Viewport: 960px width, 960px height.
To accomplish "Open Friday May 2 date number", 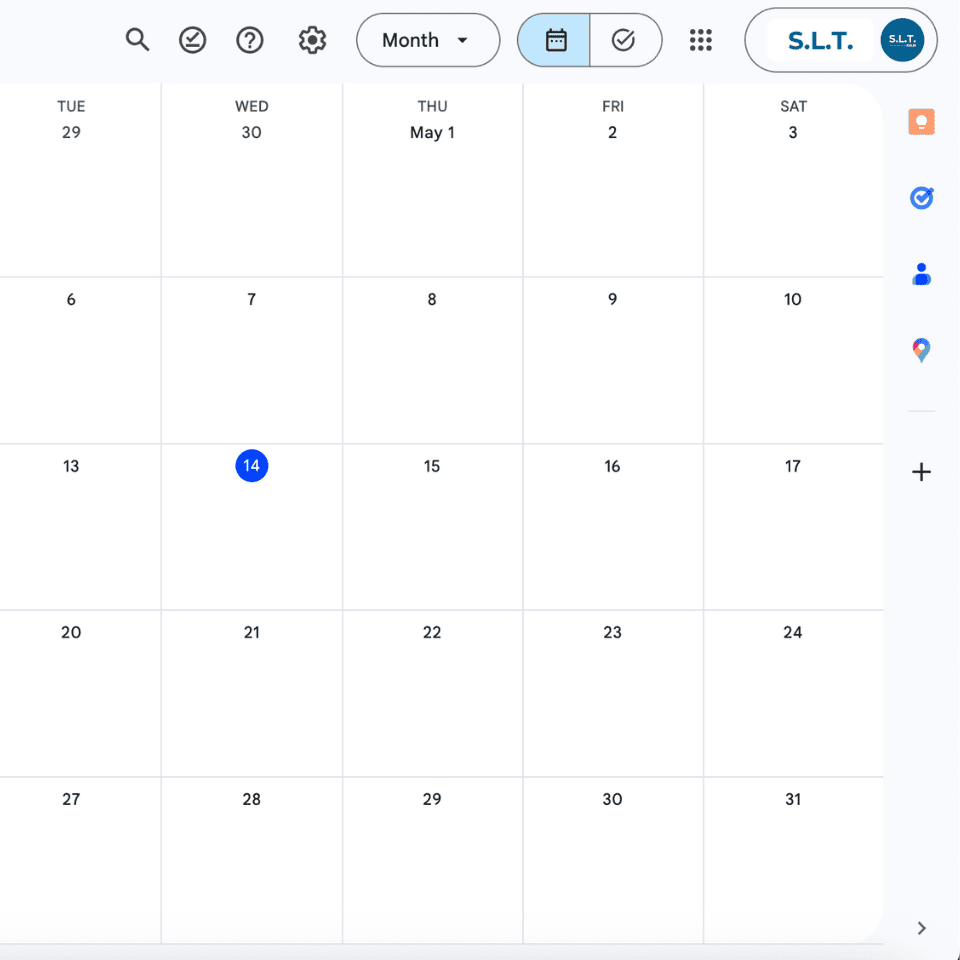I will (x=612, y=132).
